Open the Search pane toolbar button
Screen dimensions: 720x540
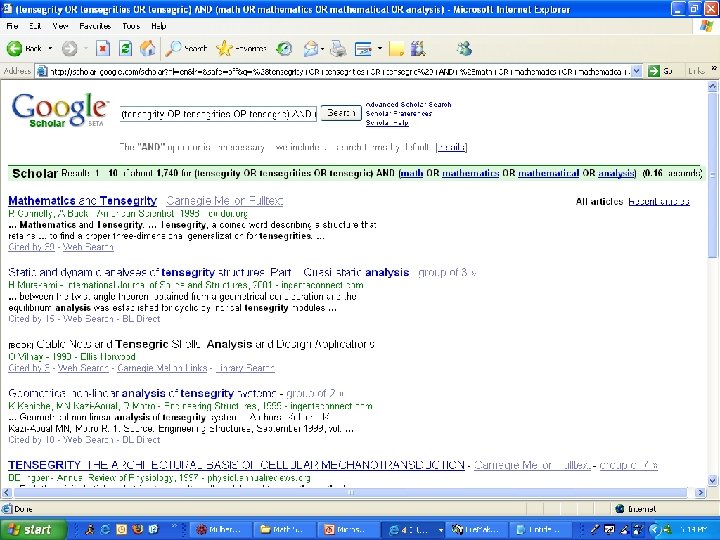(186, 48)
